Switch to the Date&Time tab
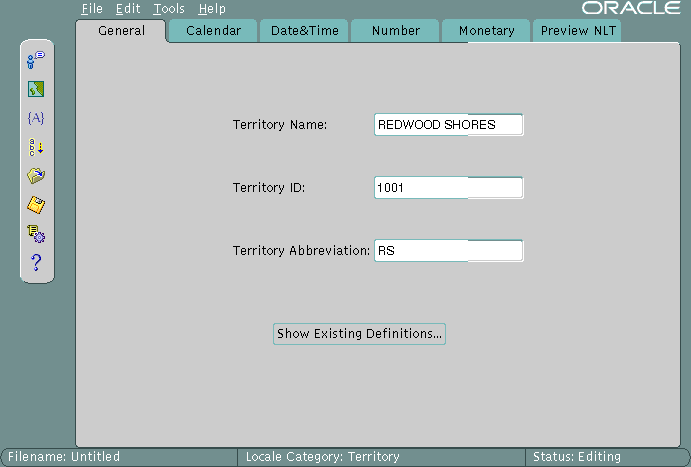 (304, 31)
